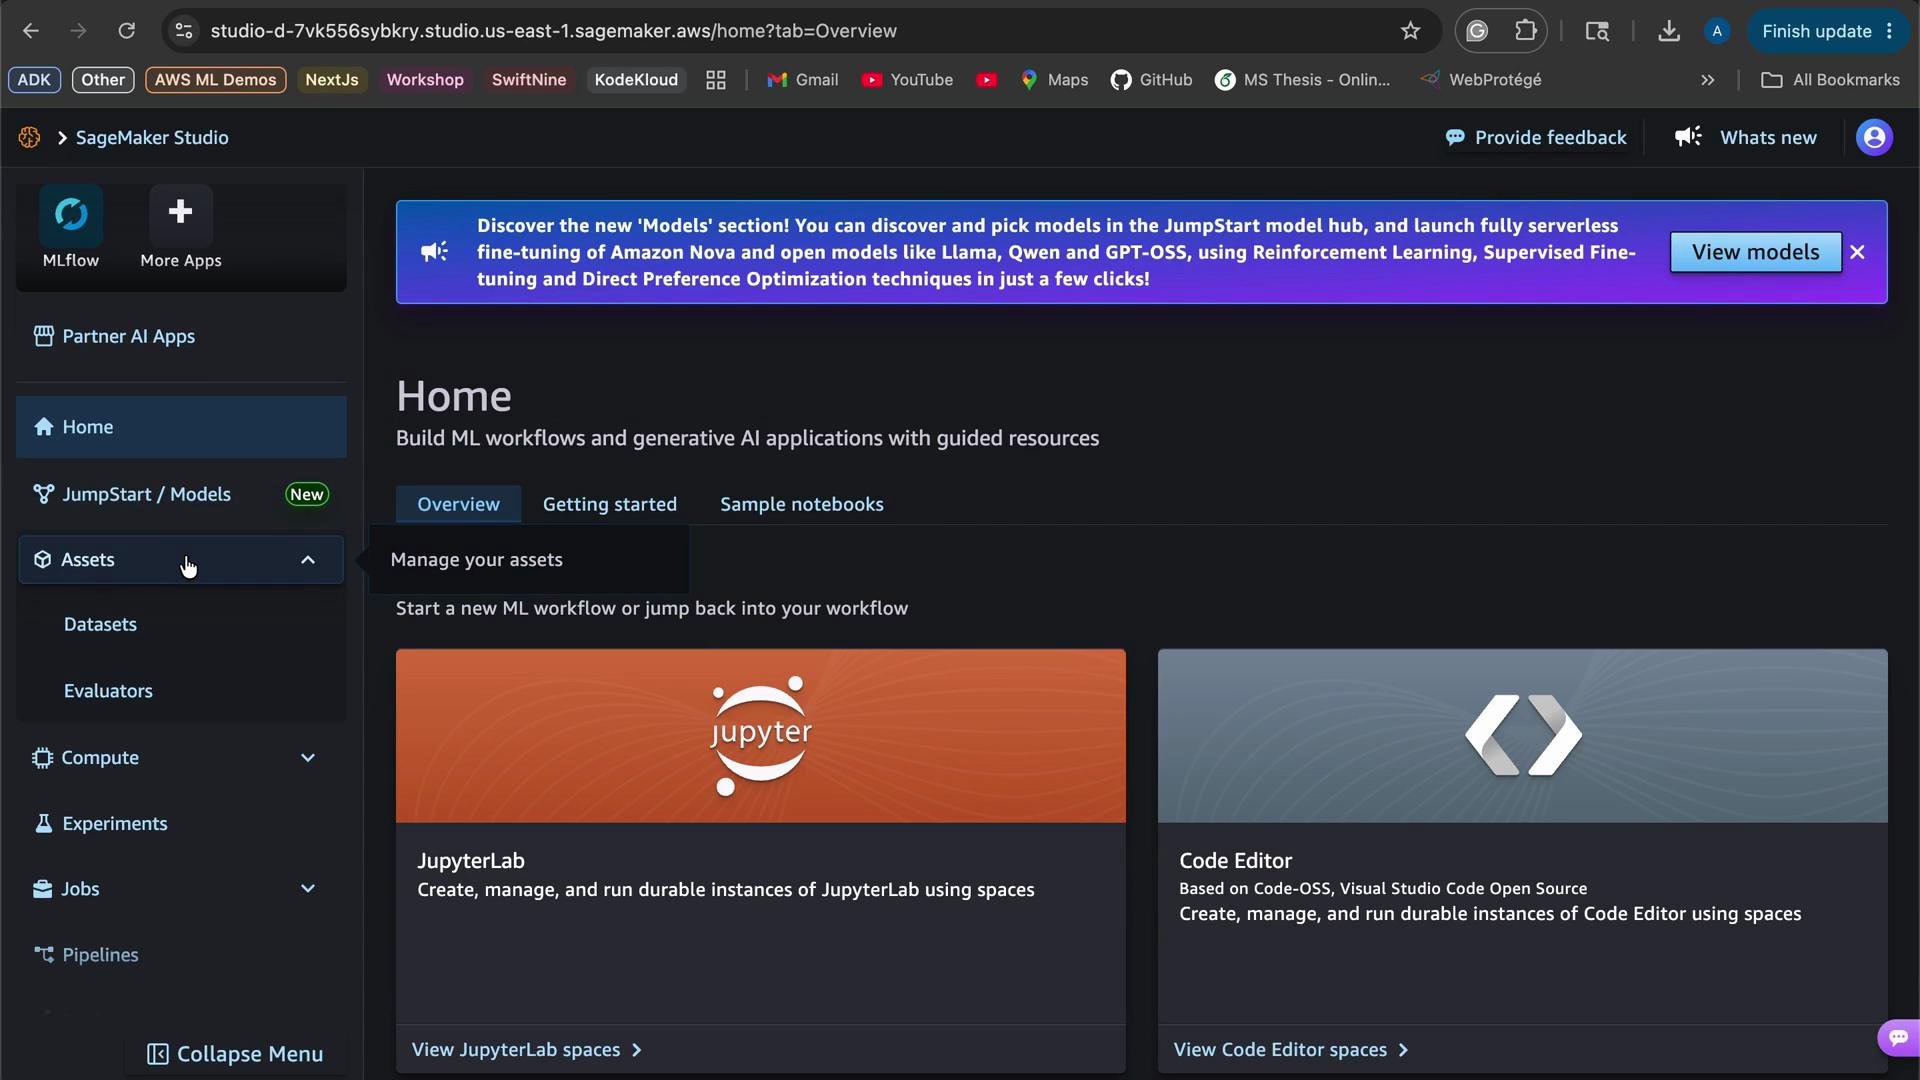This screenshot has height=1080, width=1920.
Task: Click the red YouTube icon-only bookmark
Action: coord(987,80)
